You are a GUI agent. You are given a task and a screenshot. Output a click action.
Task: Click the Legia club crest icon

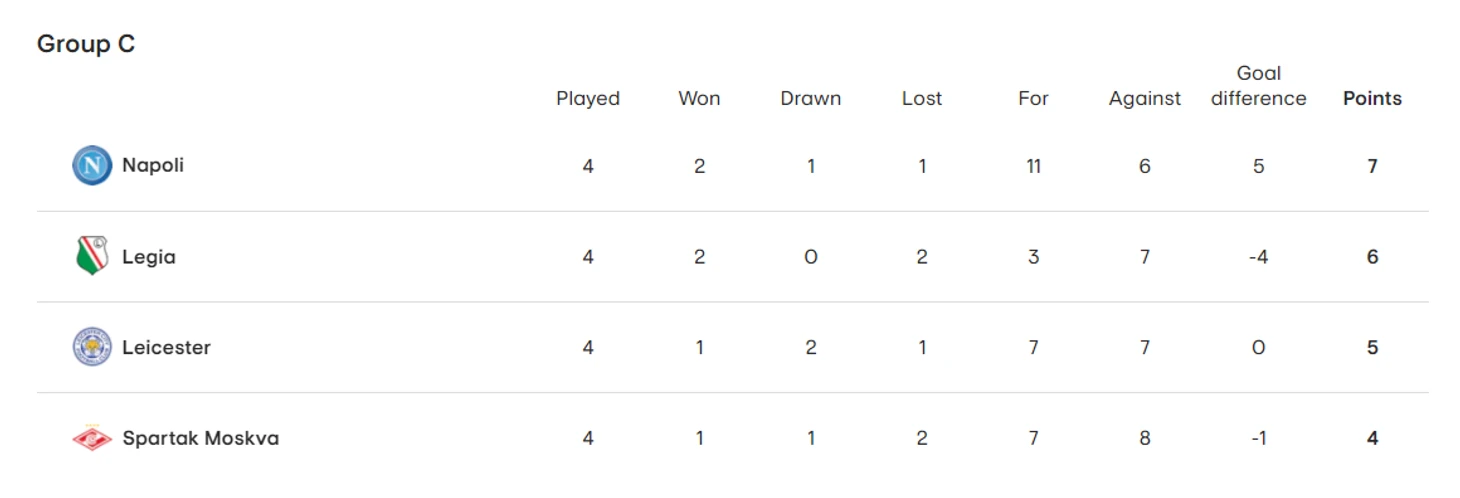92,256
